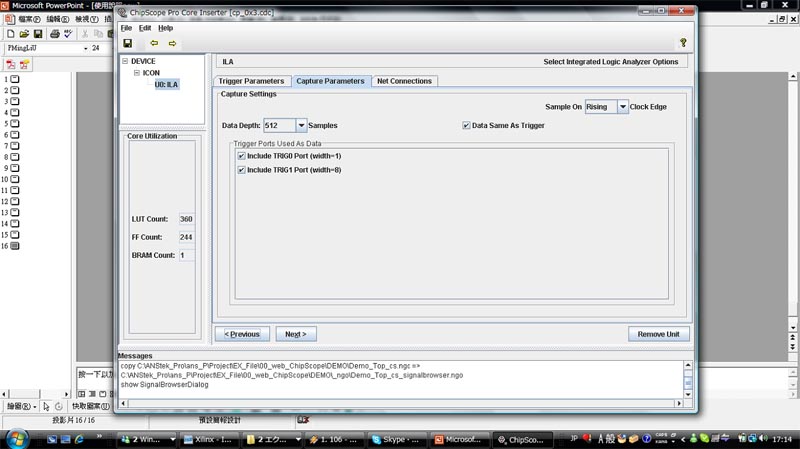
Task: Toggle Include TRIG0 Port checkbox
Action: point(241,156)
